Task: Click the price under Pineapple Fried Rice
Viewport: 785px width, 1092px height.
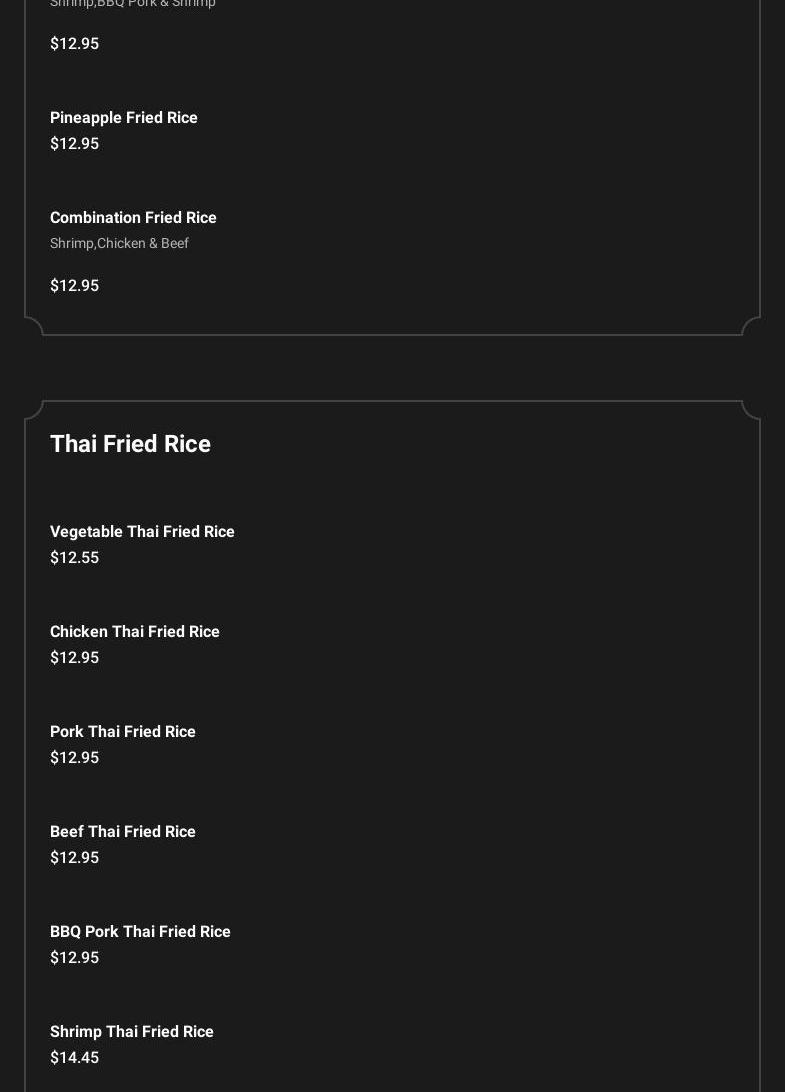Action: click(74, 144)
